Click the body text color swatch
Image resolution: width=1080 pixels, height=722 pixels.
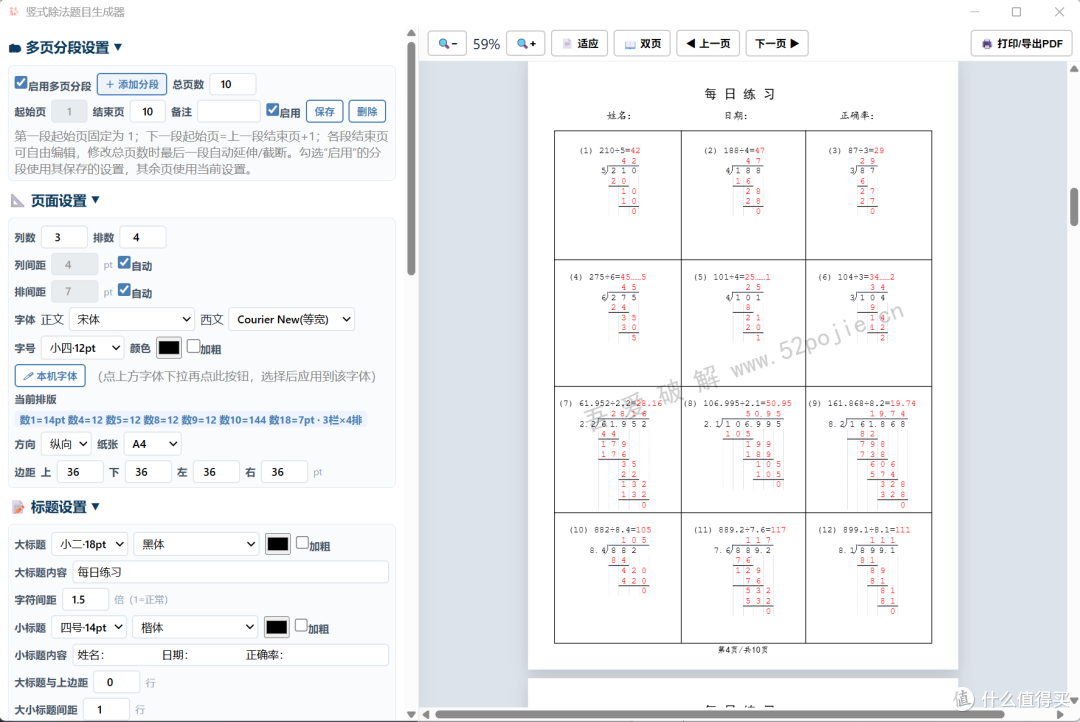169,348
